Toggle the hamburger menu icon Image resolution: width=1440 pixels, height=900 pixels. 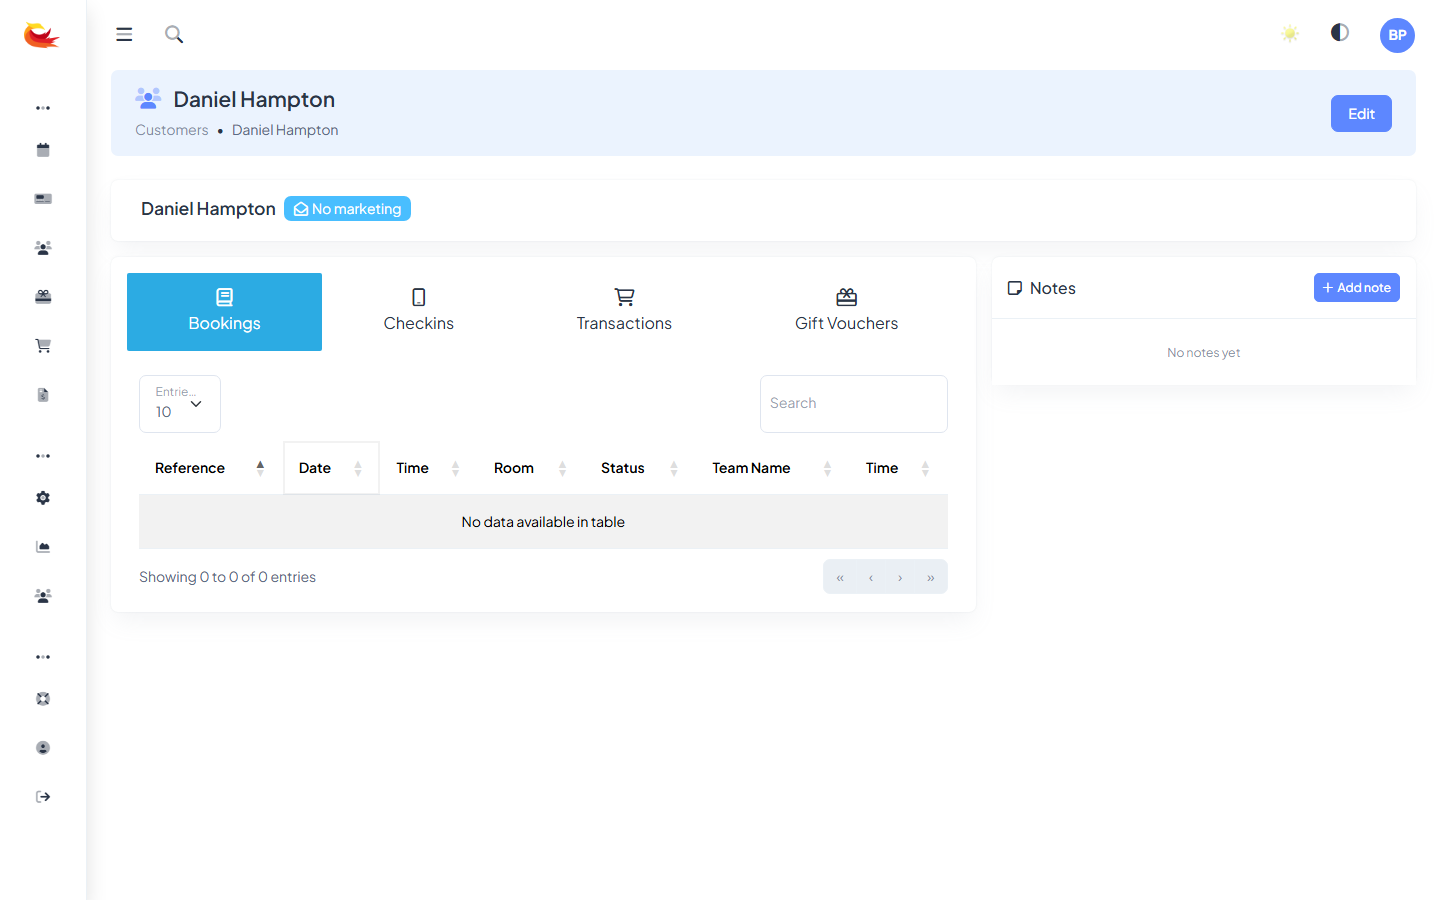tap(124, 34)
